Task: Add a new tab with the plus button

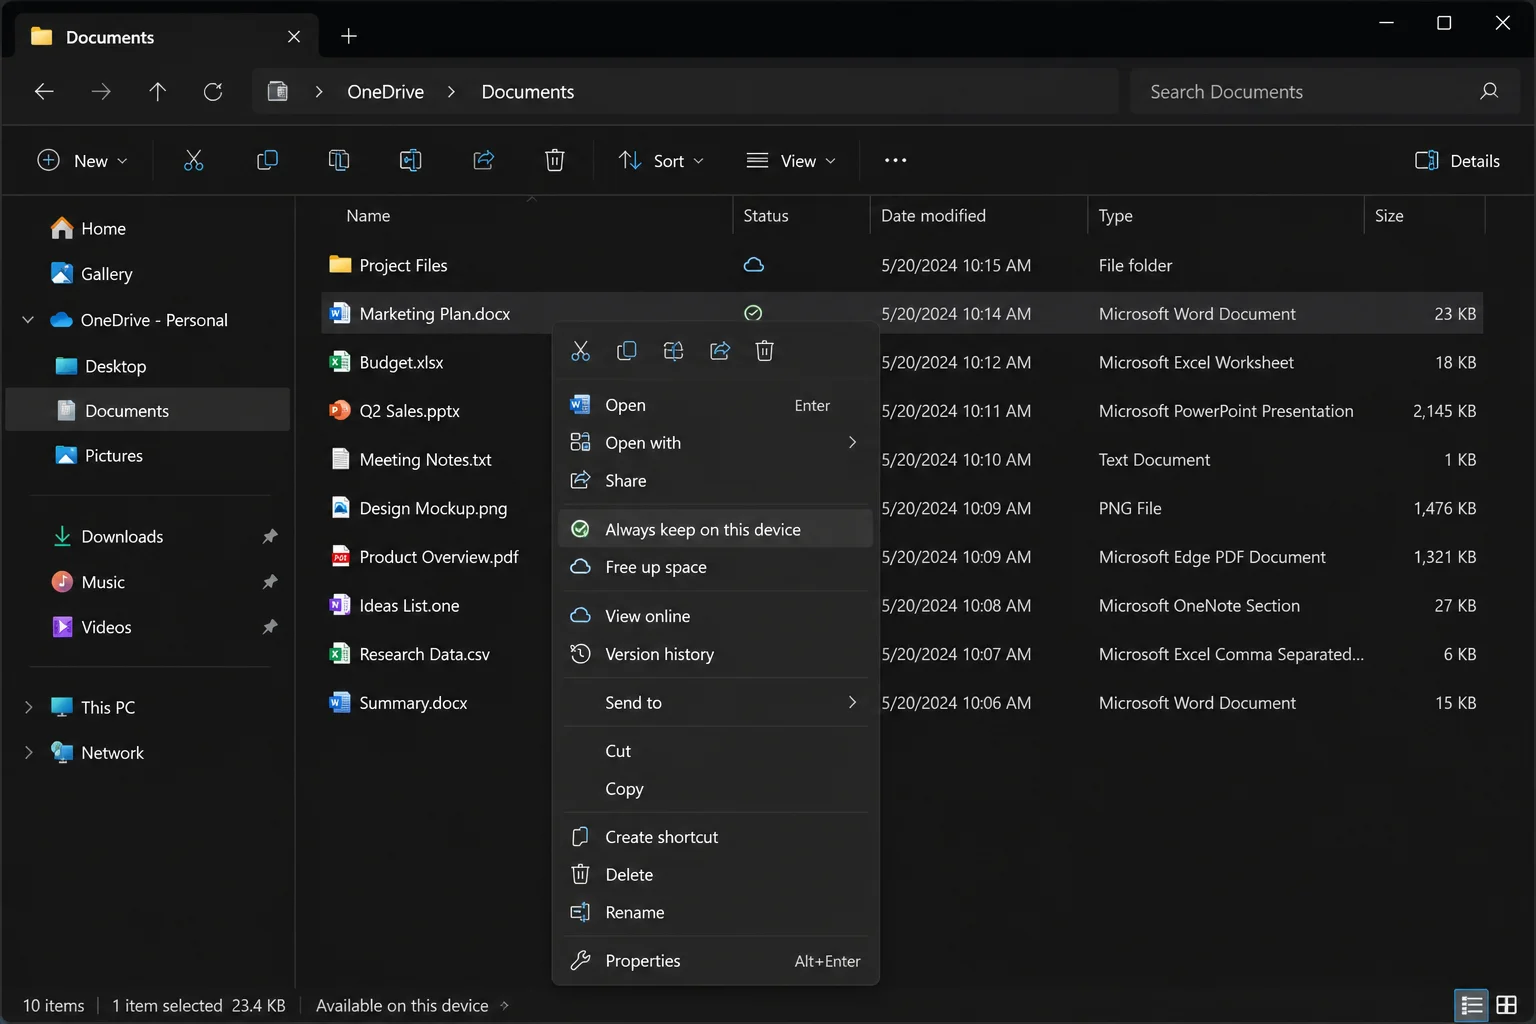Action: coord(349,36)
